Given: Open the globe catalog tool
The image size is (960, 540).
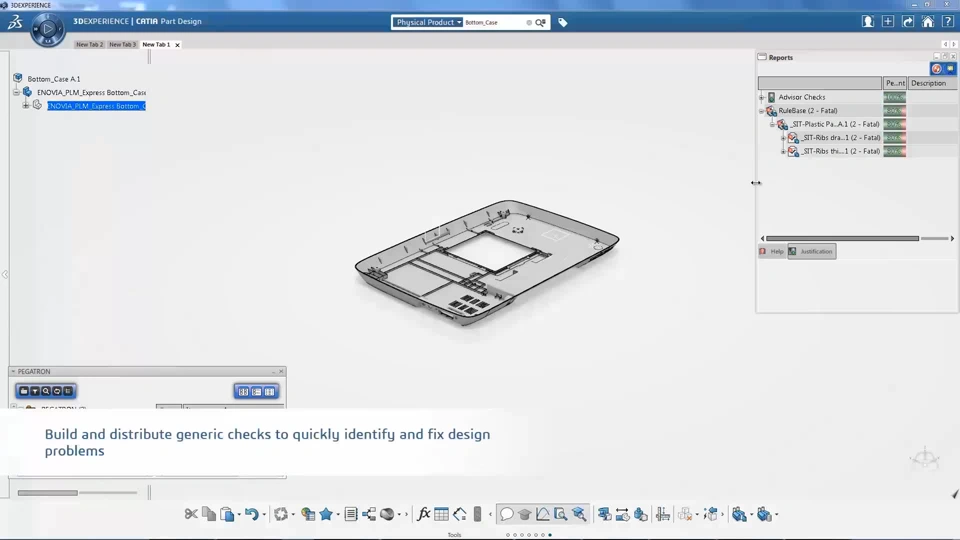Looking at the screenshot, I should pos(308,514).
